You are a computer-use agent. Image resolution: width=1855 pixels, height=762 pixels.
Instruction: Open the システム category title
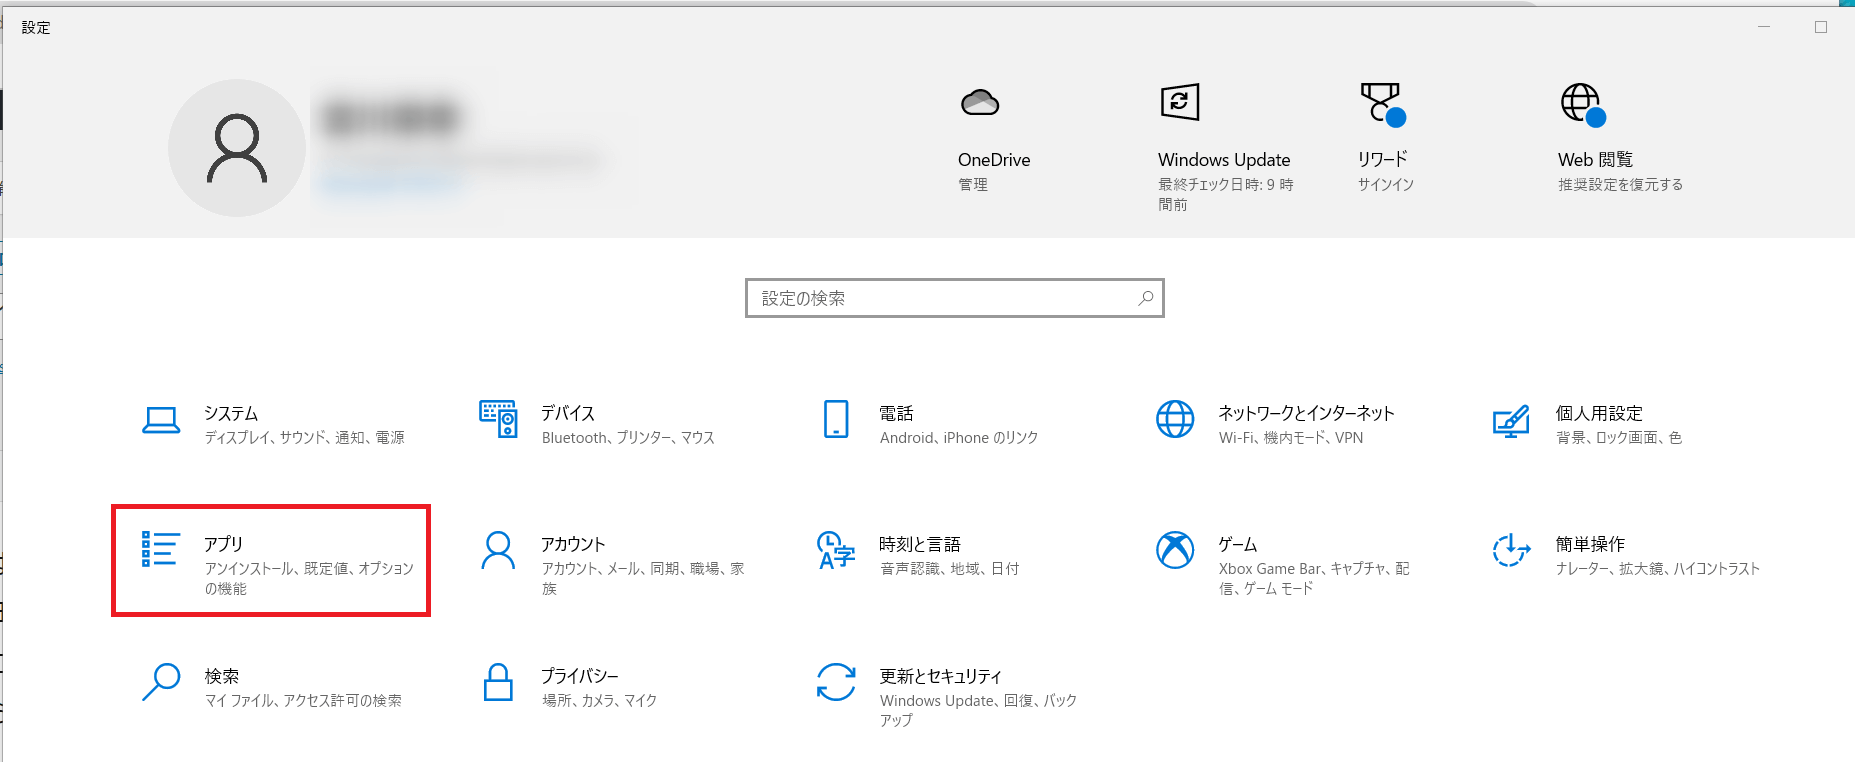coord(231,413)
